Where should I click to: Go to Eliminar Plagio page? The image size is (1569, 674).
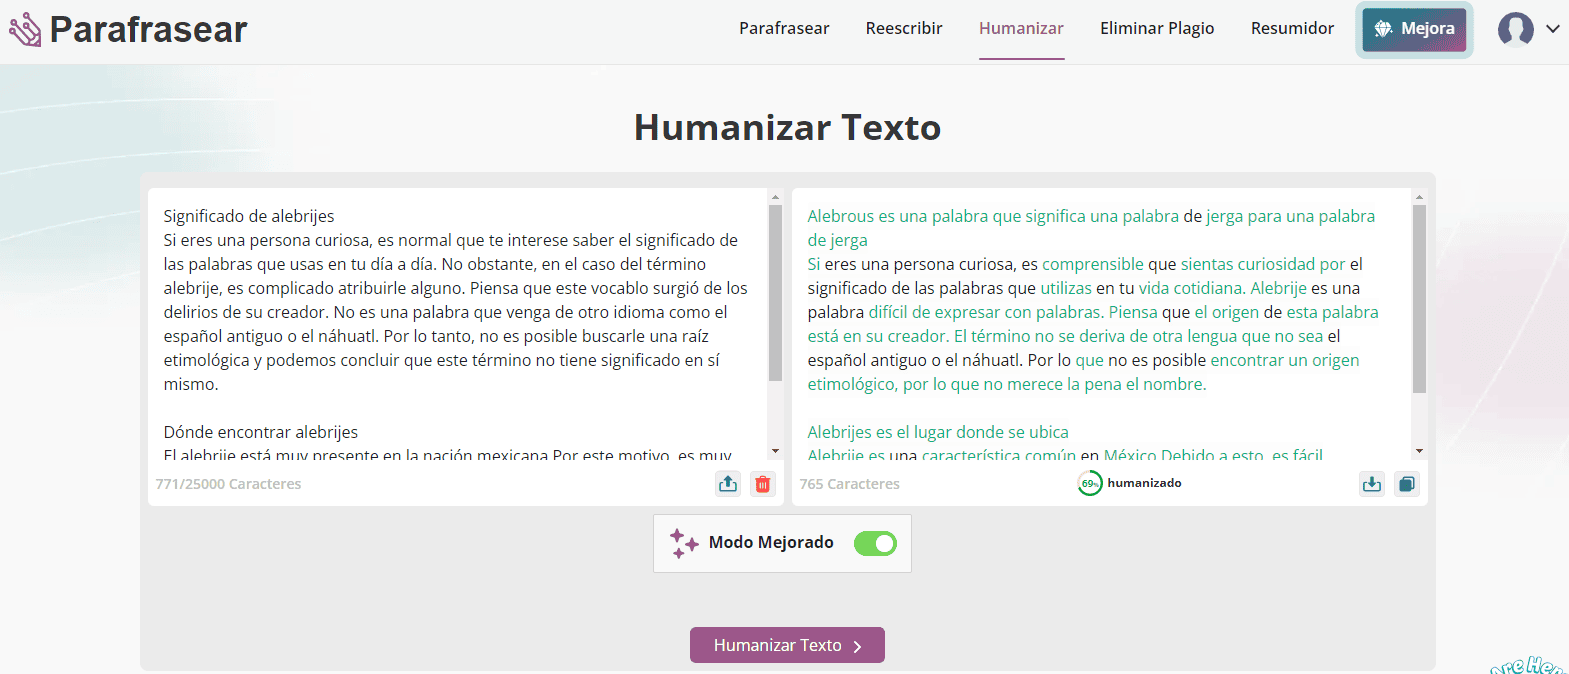1157,28
